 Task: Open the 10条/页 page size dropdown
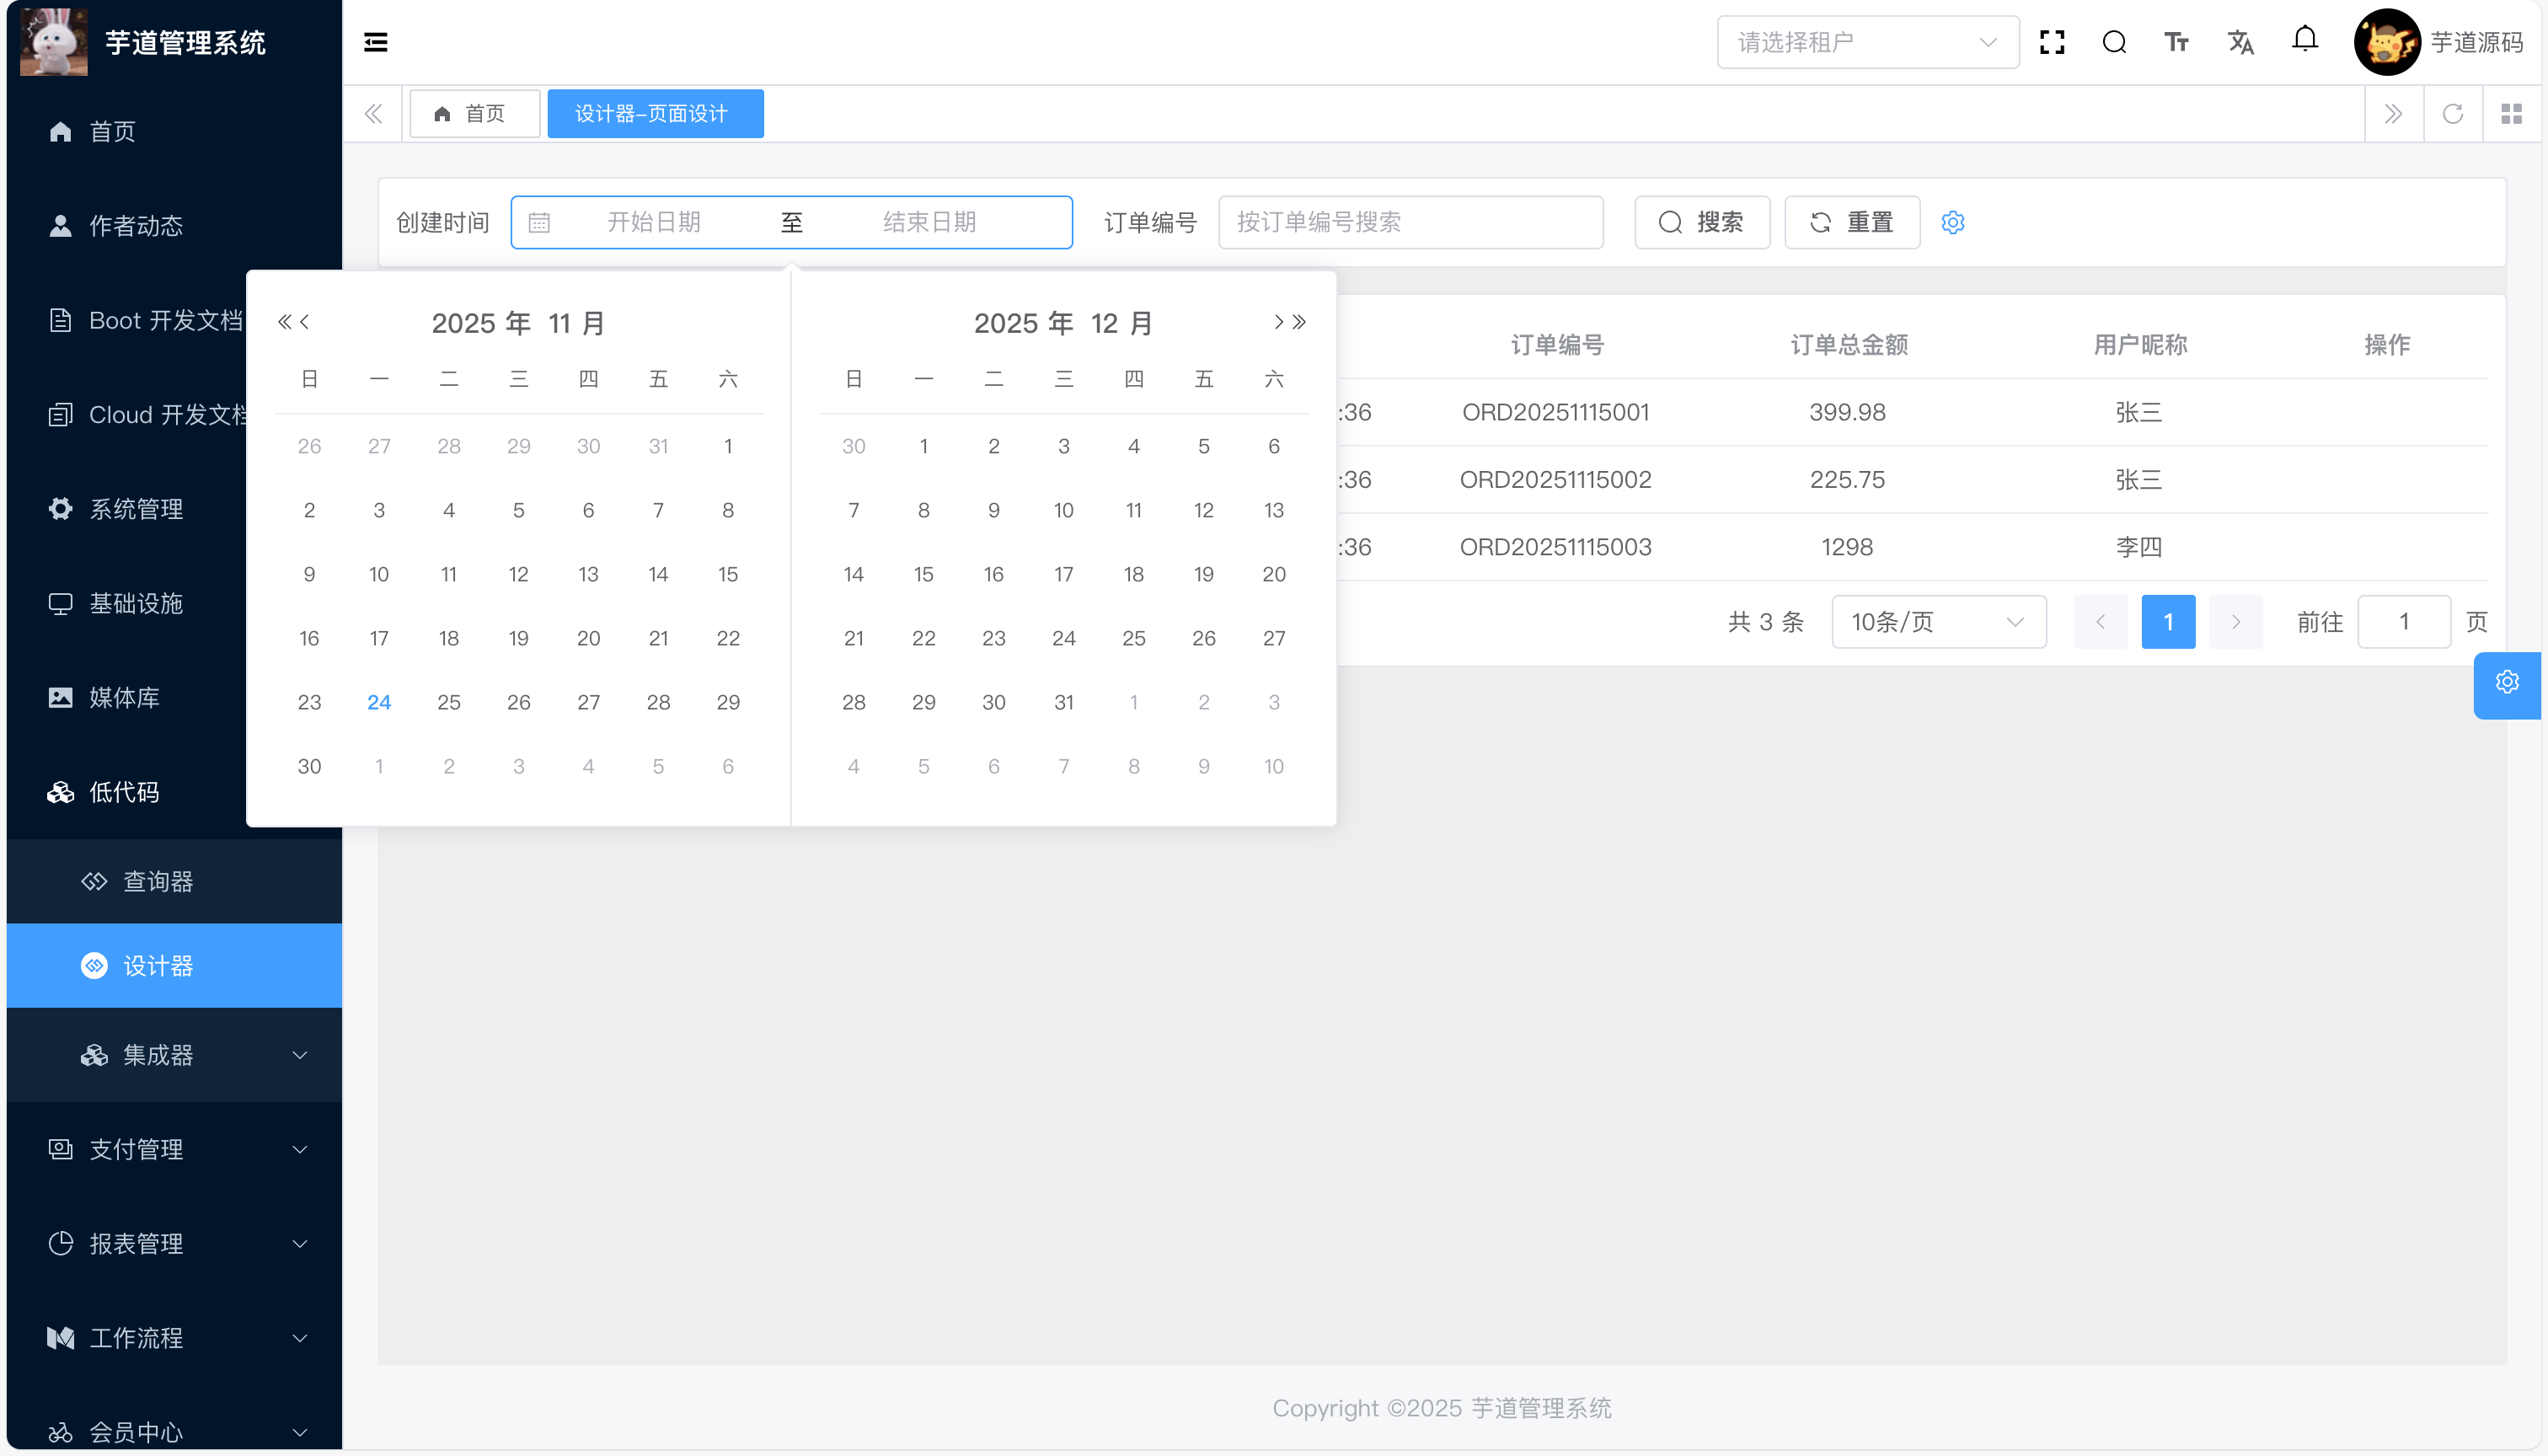point(1937,622)
